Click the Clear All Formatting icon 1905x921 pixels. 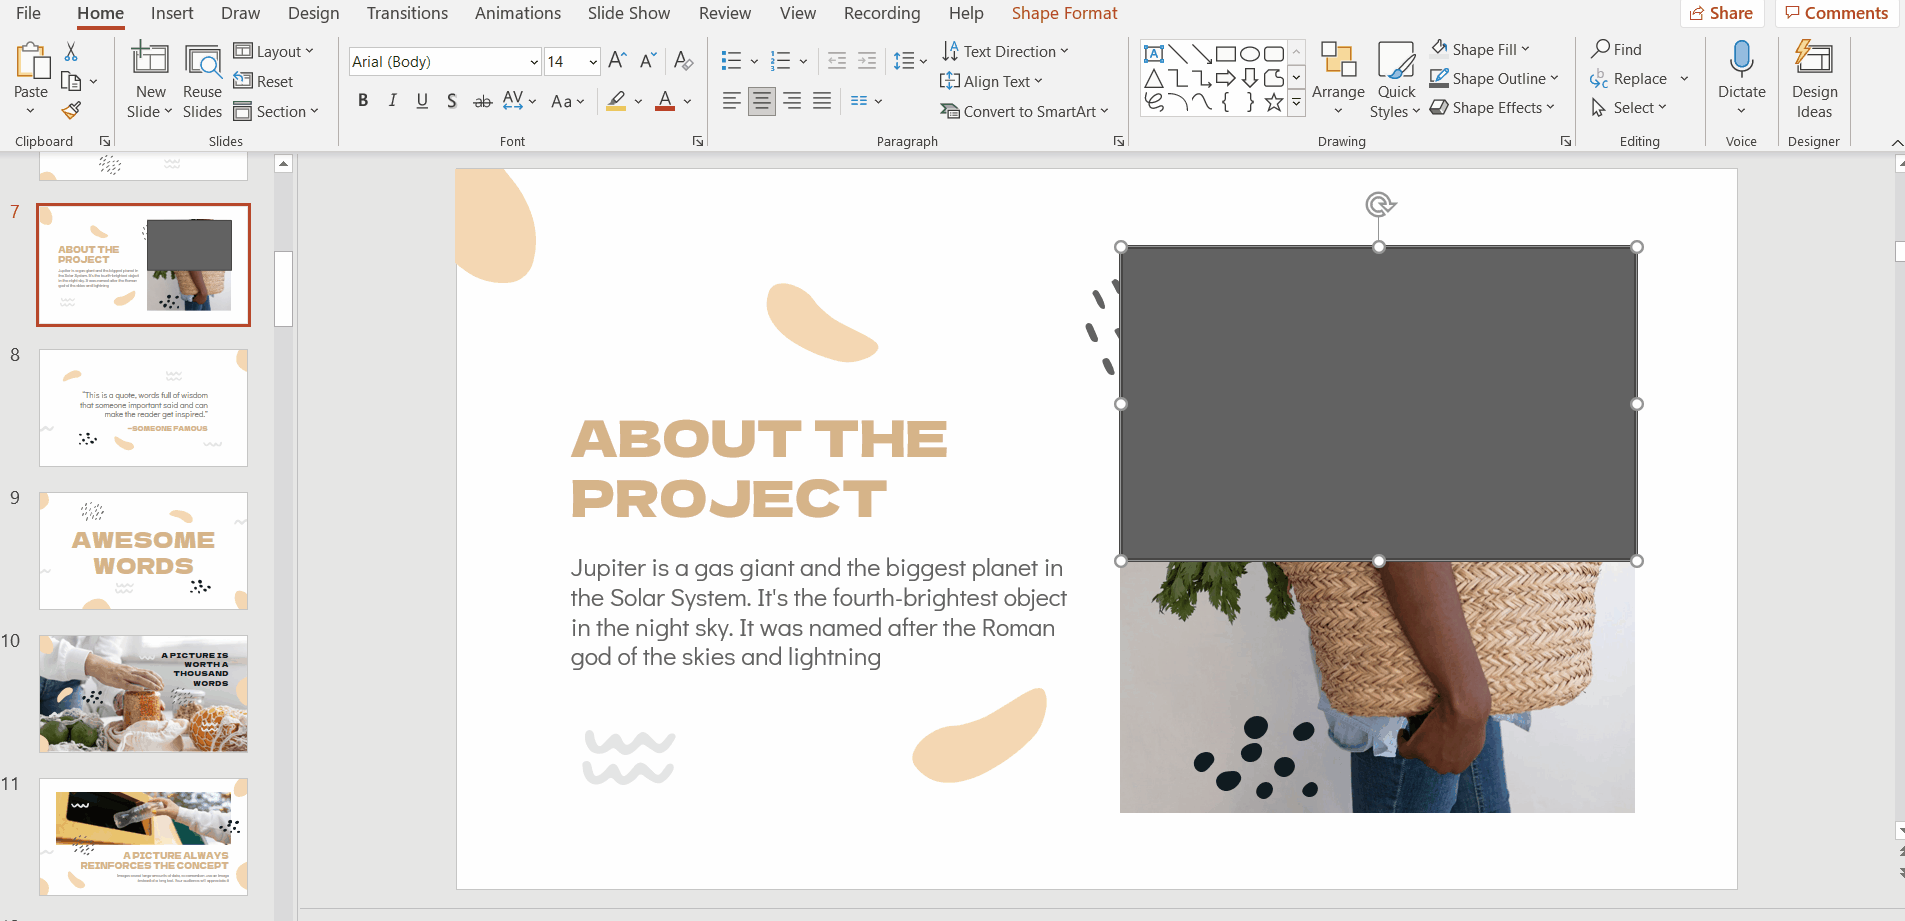tap(684, 61)
